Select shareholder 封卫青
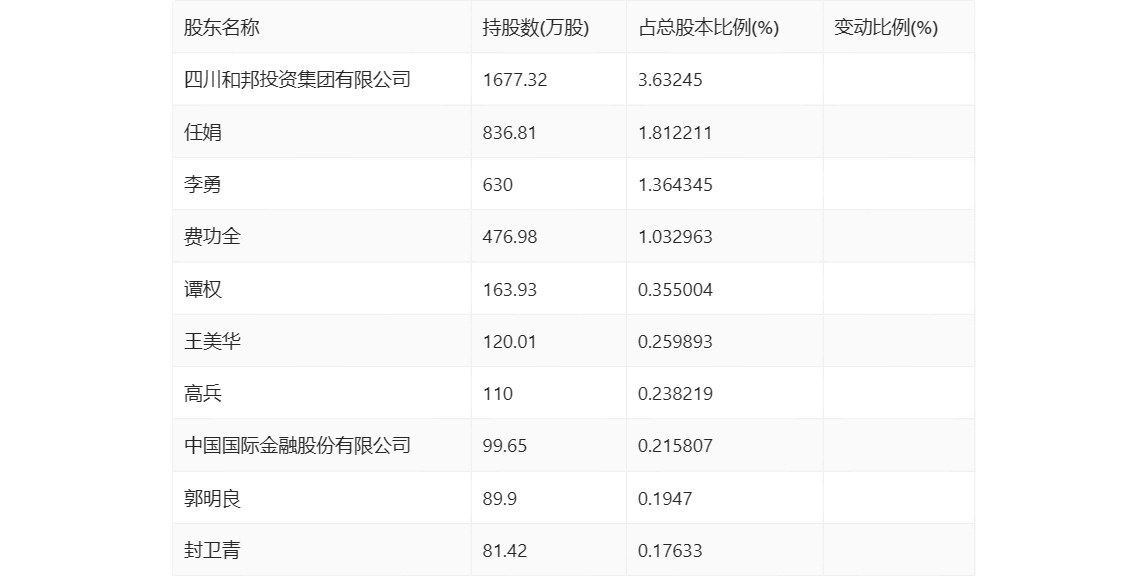Screen dimensions: 1148x576 point(212,550)
